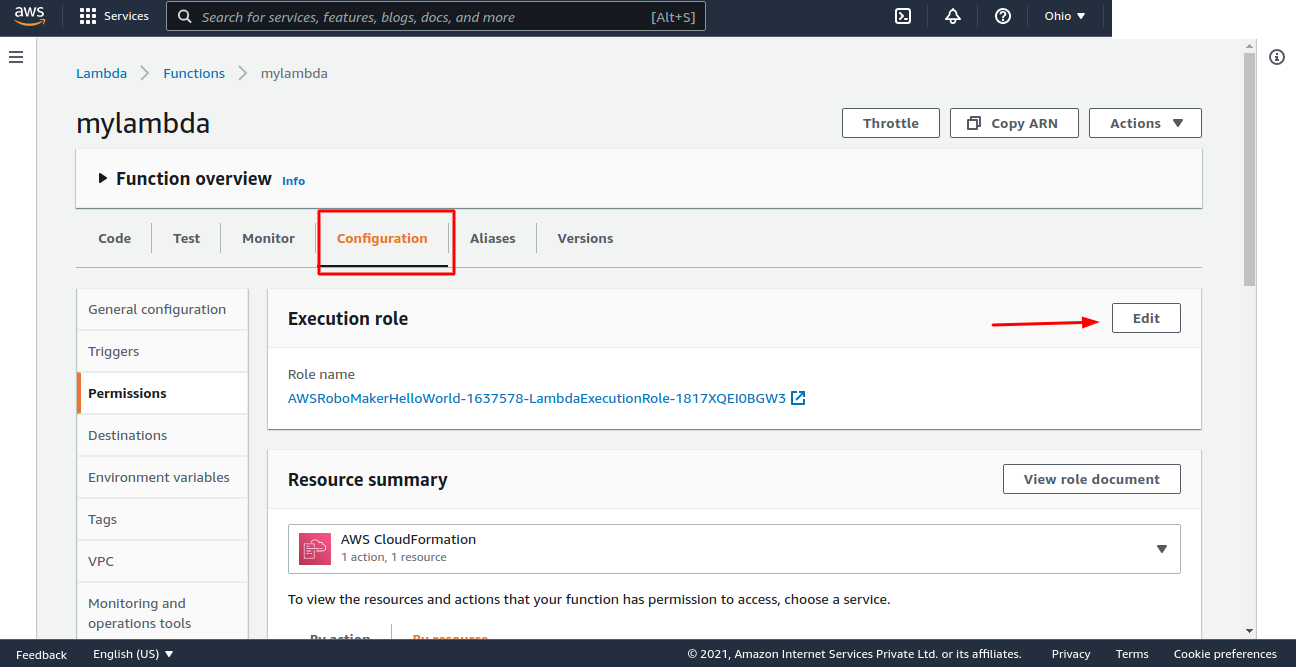Open the Ohio region dropdown
The width and height of the screenshot is (1296, 667).
1065,16
